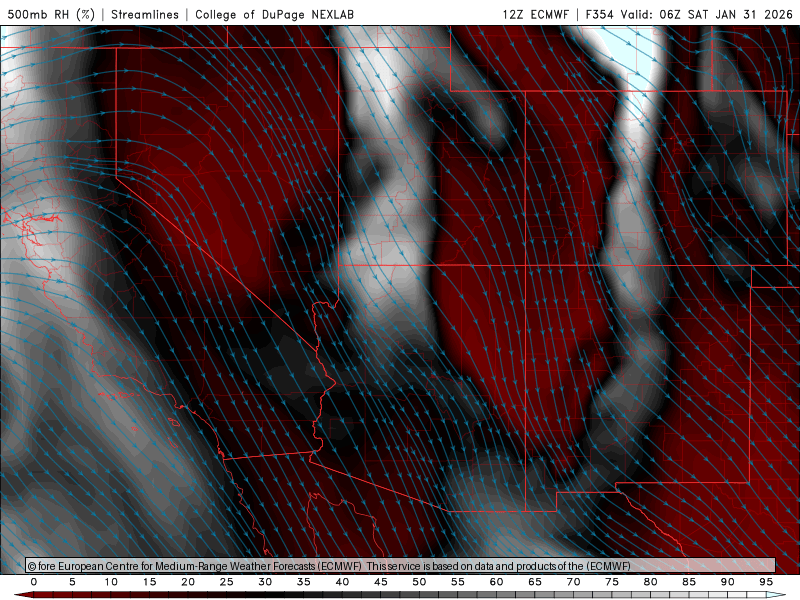Click the "55" label on the color scale

pos(458,582)
